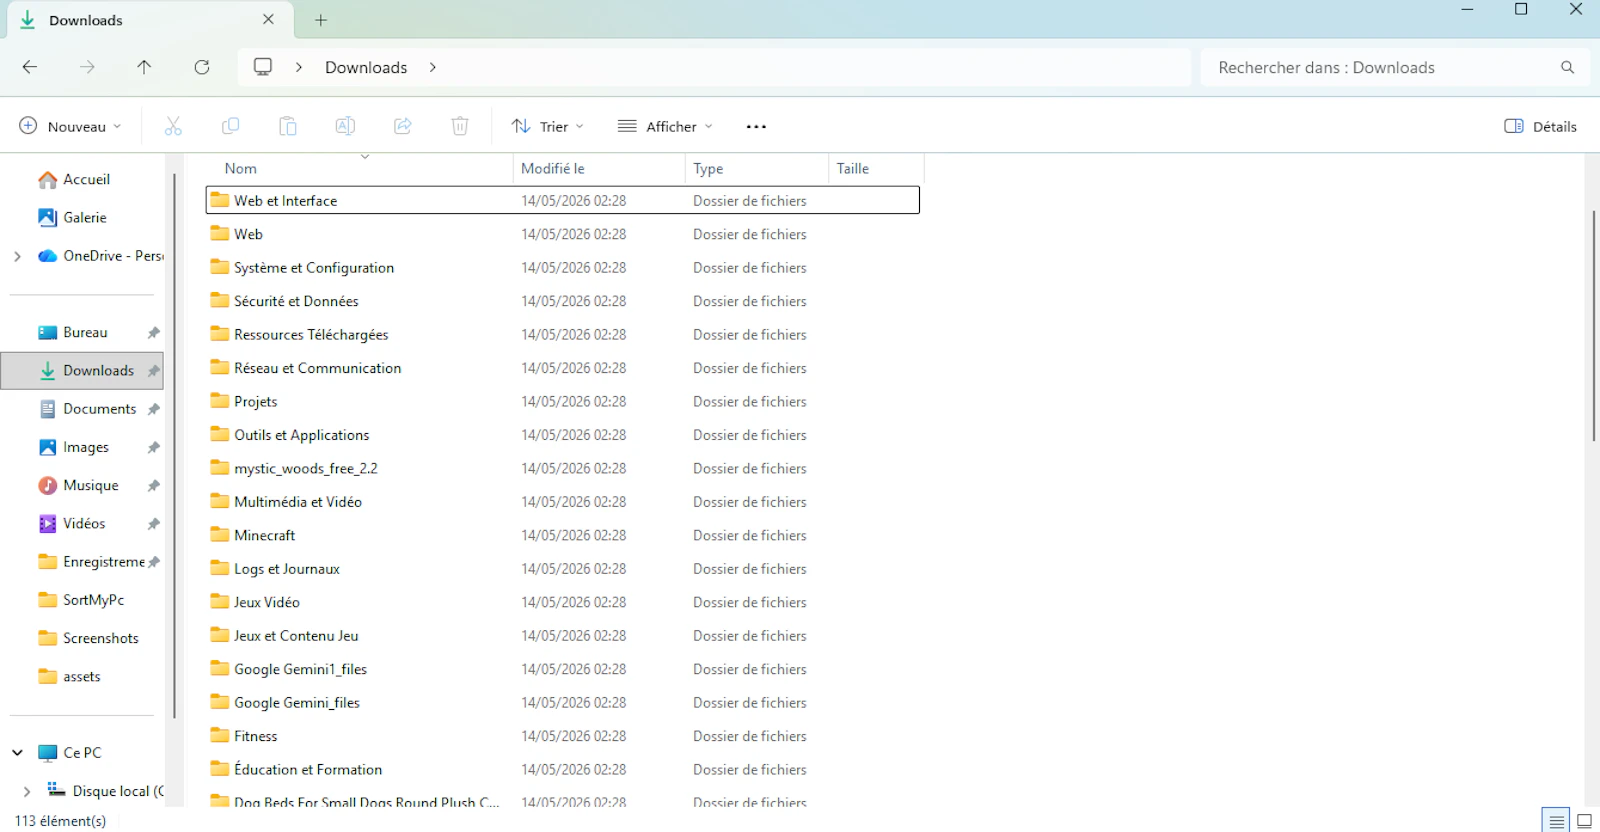Select the Jeux Vidéo folder
This screenshot has height=832, width=1600.
point(562,603)
